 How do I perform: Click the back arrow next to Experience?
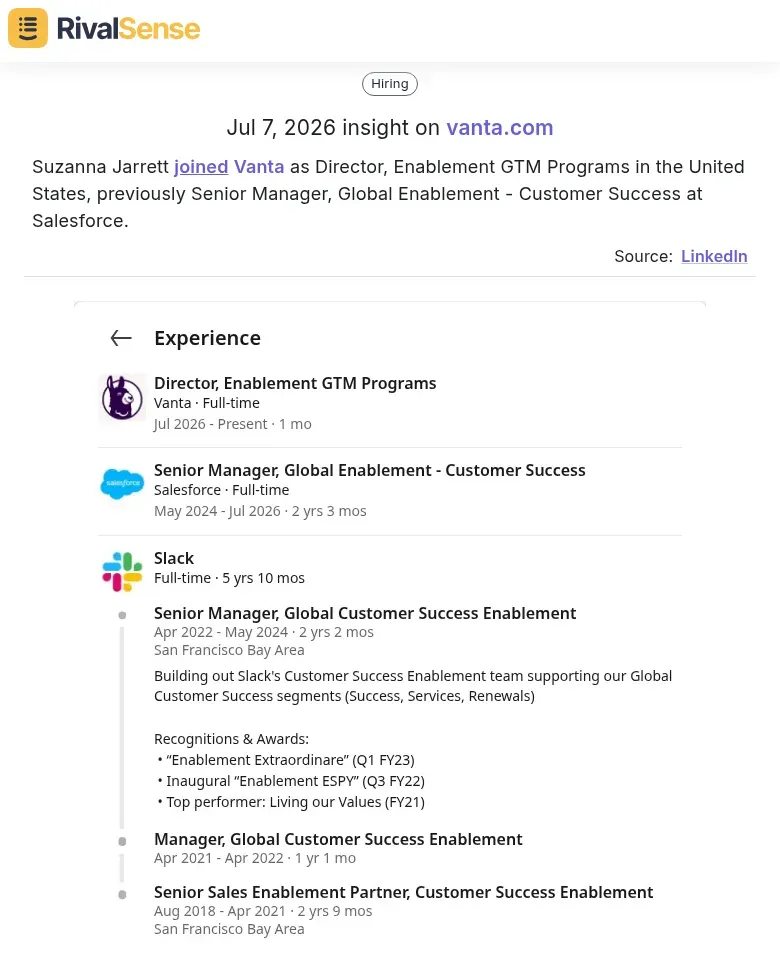point(121,337)
